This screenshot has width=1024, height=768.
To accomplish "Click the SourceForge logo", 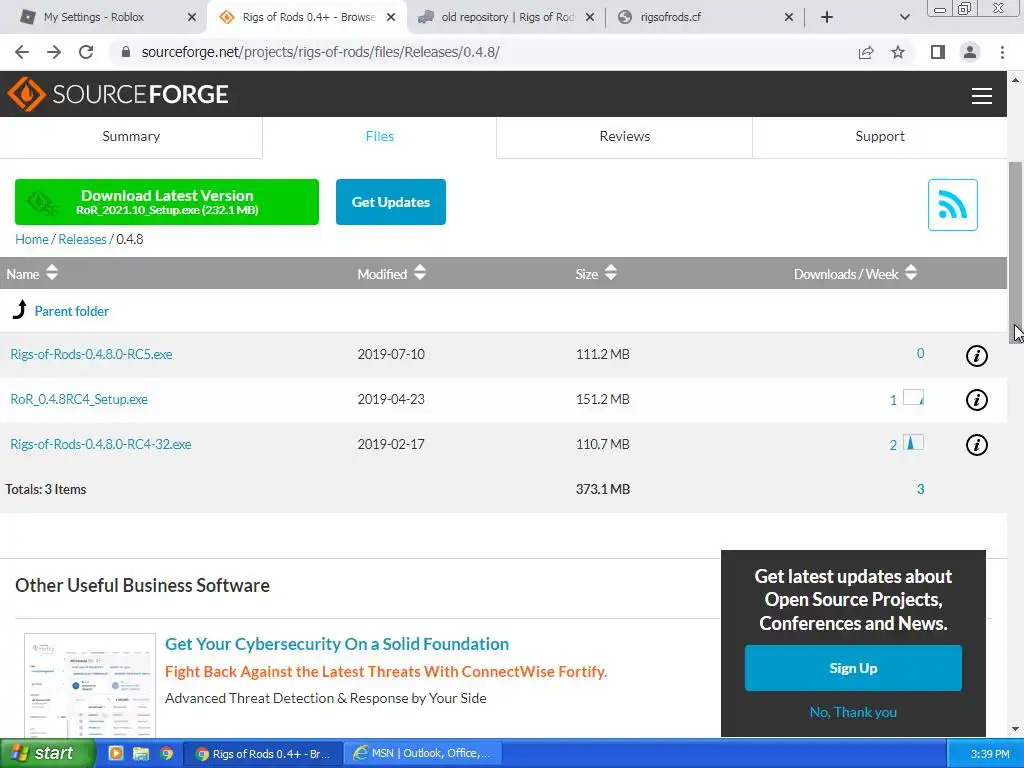I will (x=118, y=94).
